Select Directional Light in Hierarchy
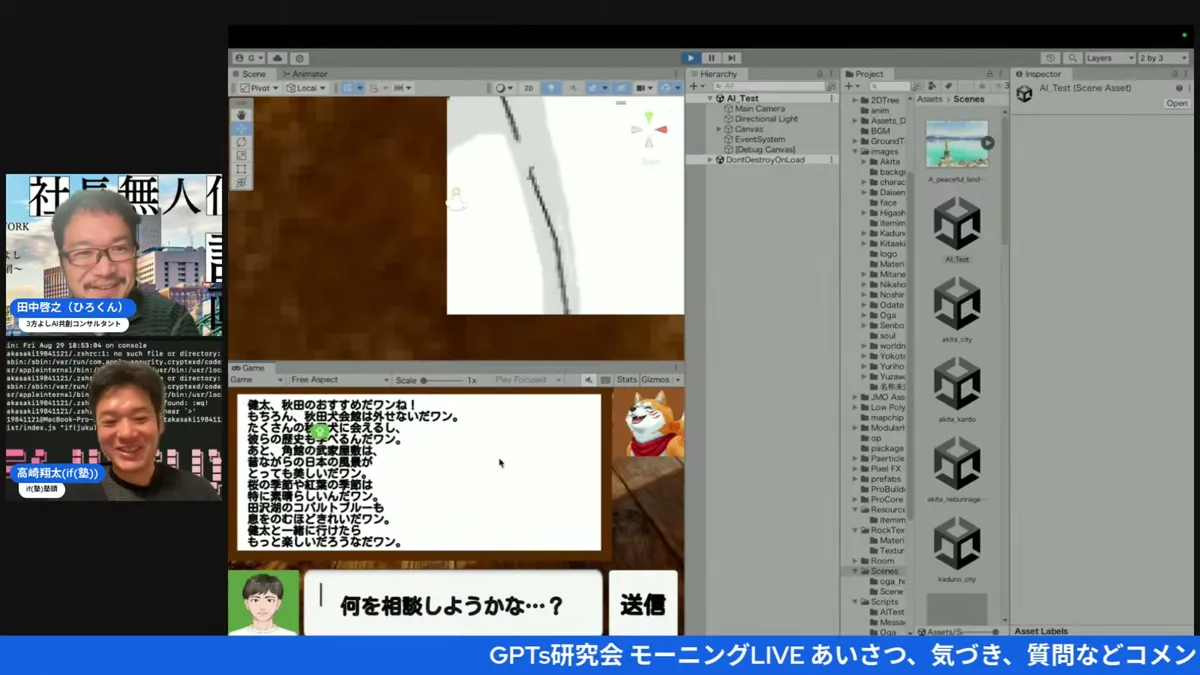 coord(766,119)
